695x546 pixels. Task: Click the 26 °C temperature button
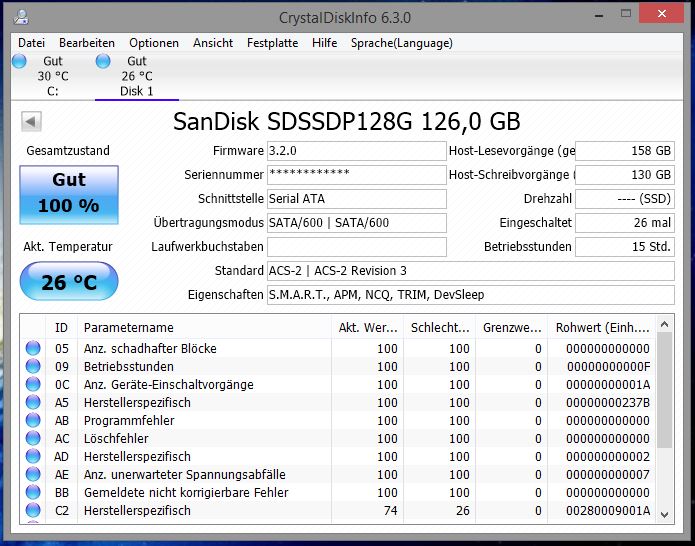(69, 281)
